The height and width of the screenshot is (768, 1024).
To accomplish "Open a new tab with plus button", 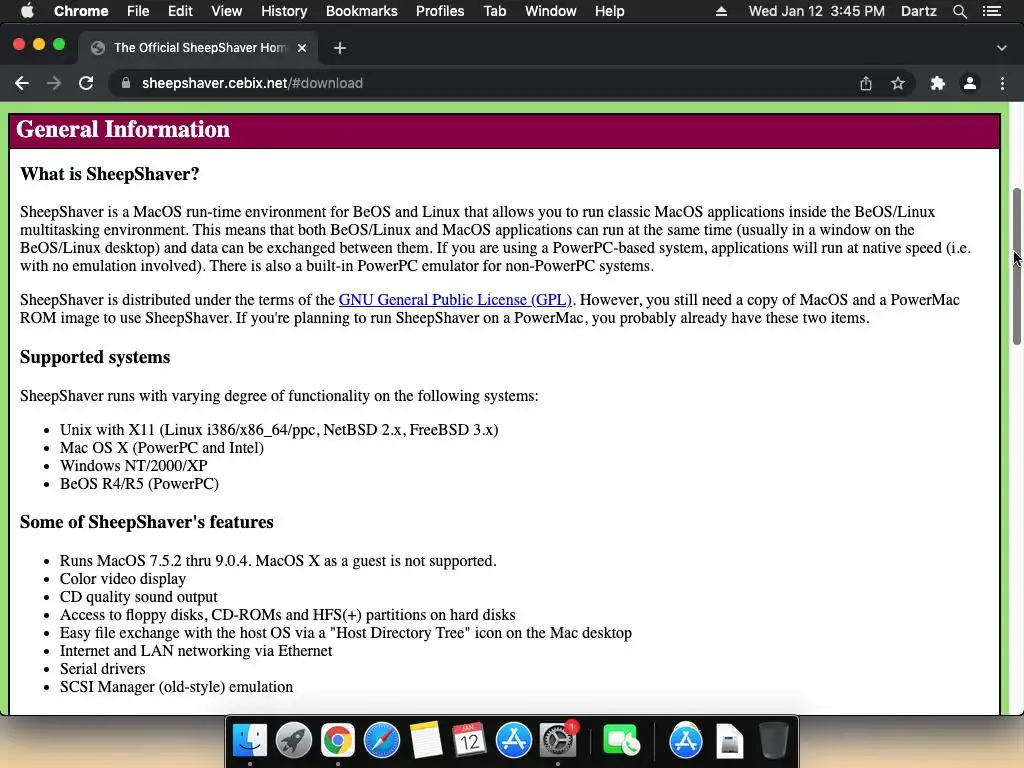I will [340, 48].
